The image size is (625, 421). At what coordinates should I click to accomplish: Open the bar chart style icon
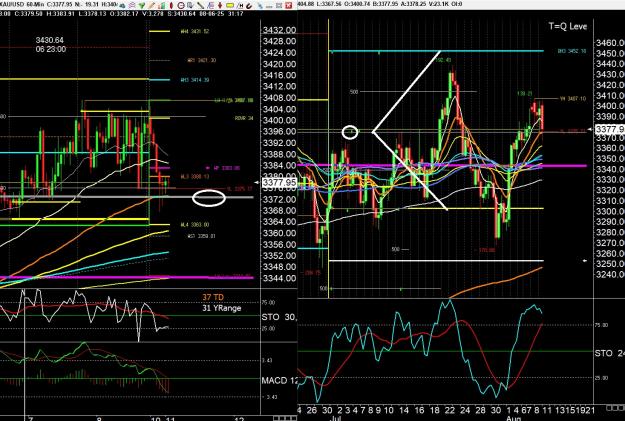click(x=161, y=6)
